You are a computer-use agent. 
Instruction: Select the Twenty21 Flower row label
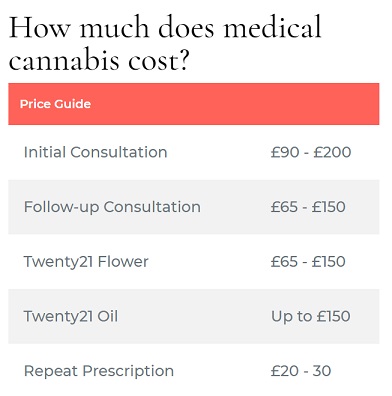[x=86, y=262]
